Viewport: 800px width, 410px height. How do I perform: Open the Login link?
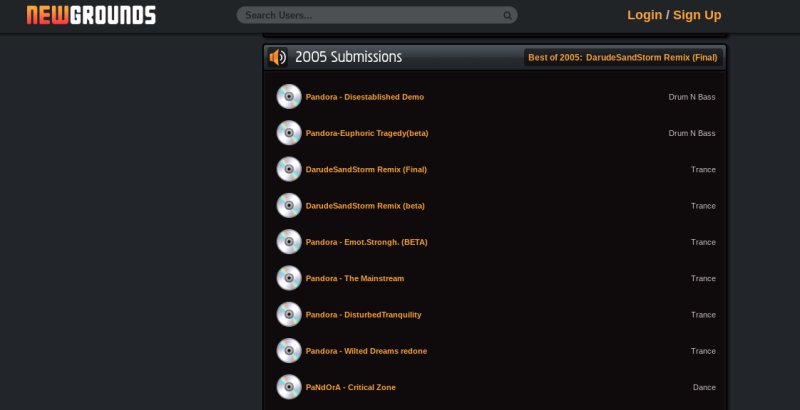point(644,15)
